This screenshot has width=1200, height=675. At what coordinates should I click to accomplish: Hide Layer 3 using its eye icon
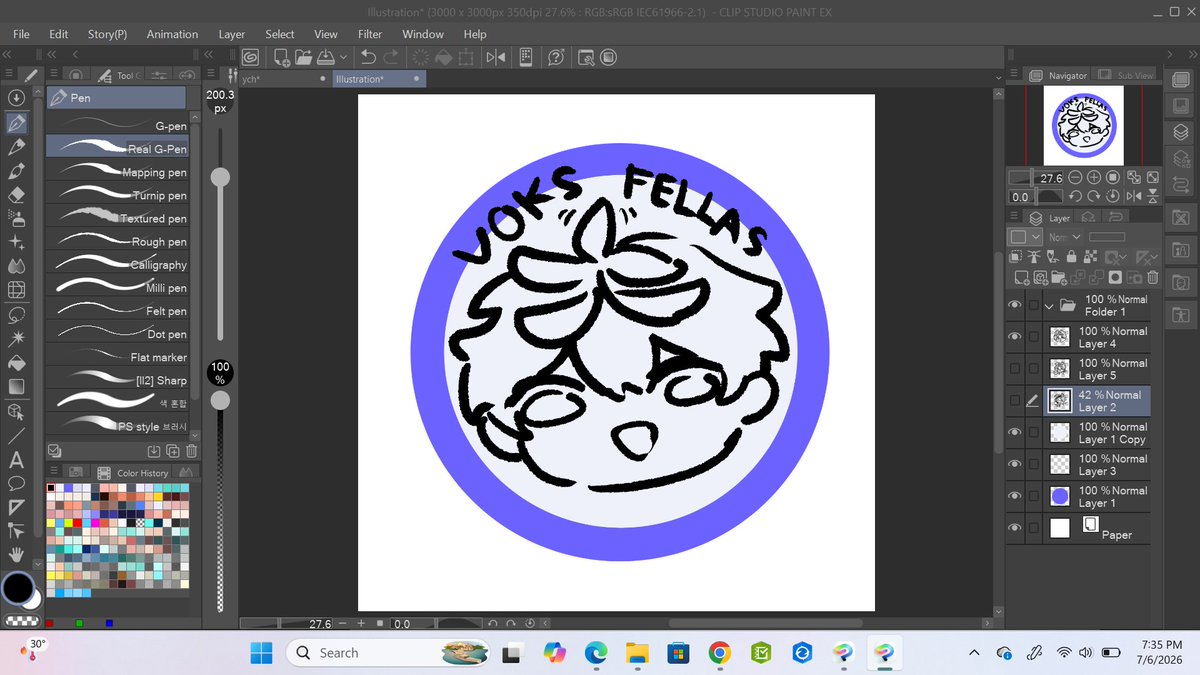1016,464
